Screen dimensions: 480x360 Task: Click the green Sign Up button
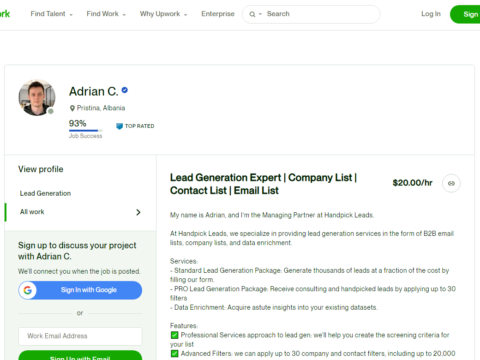pyautogui.click(x=465, y=14)
